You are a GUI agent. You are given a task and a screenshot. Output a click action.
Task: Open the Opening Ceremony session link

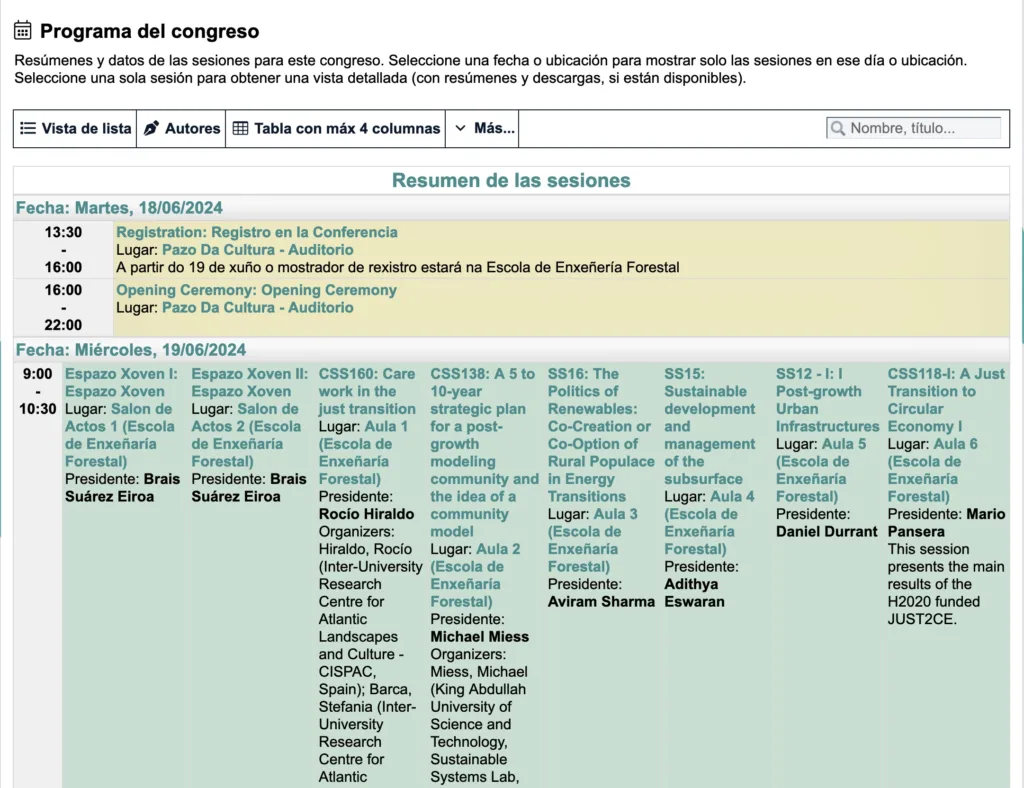click(x=256, y=290)
